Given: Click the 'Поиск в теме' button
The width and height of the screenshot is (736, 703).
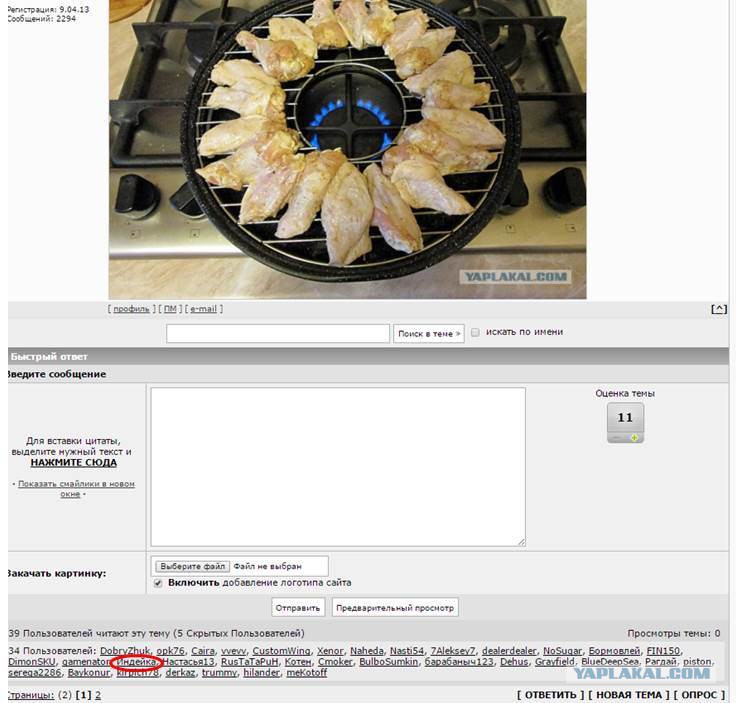Looking at the screenshot, I should 429,334.
